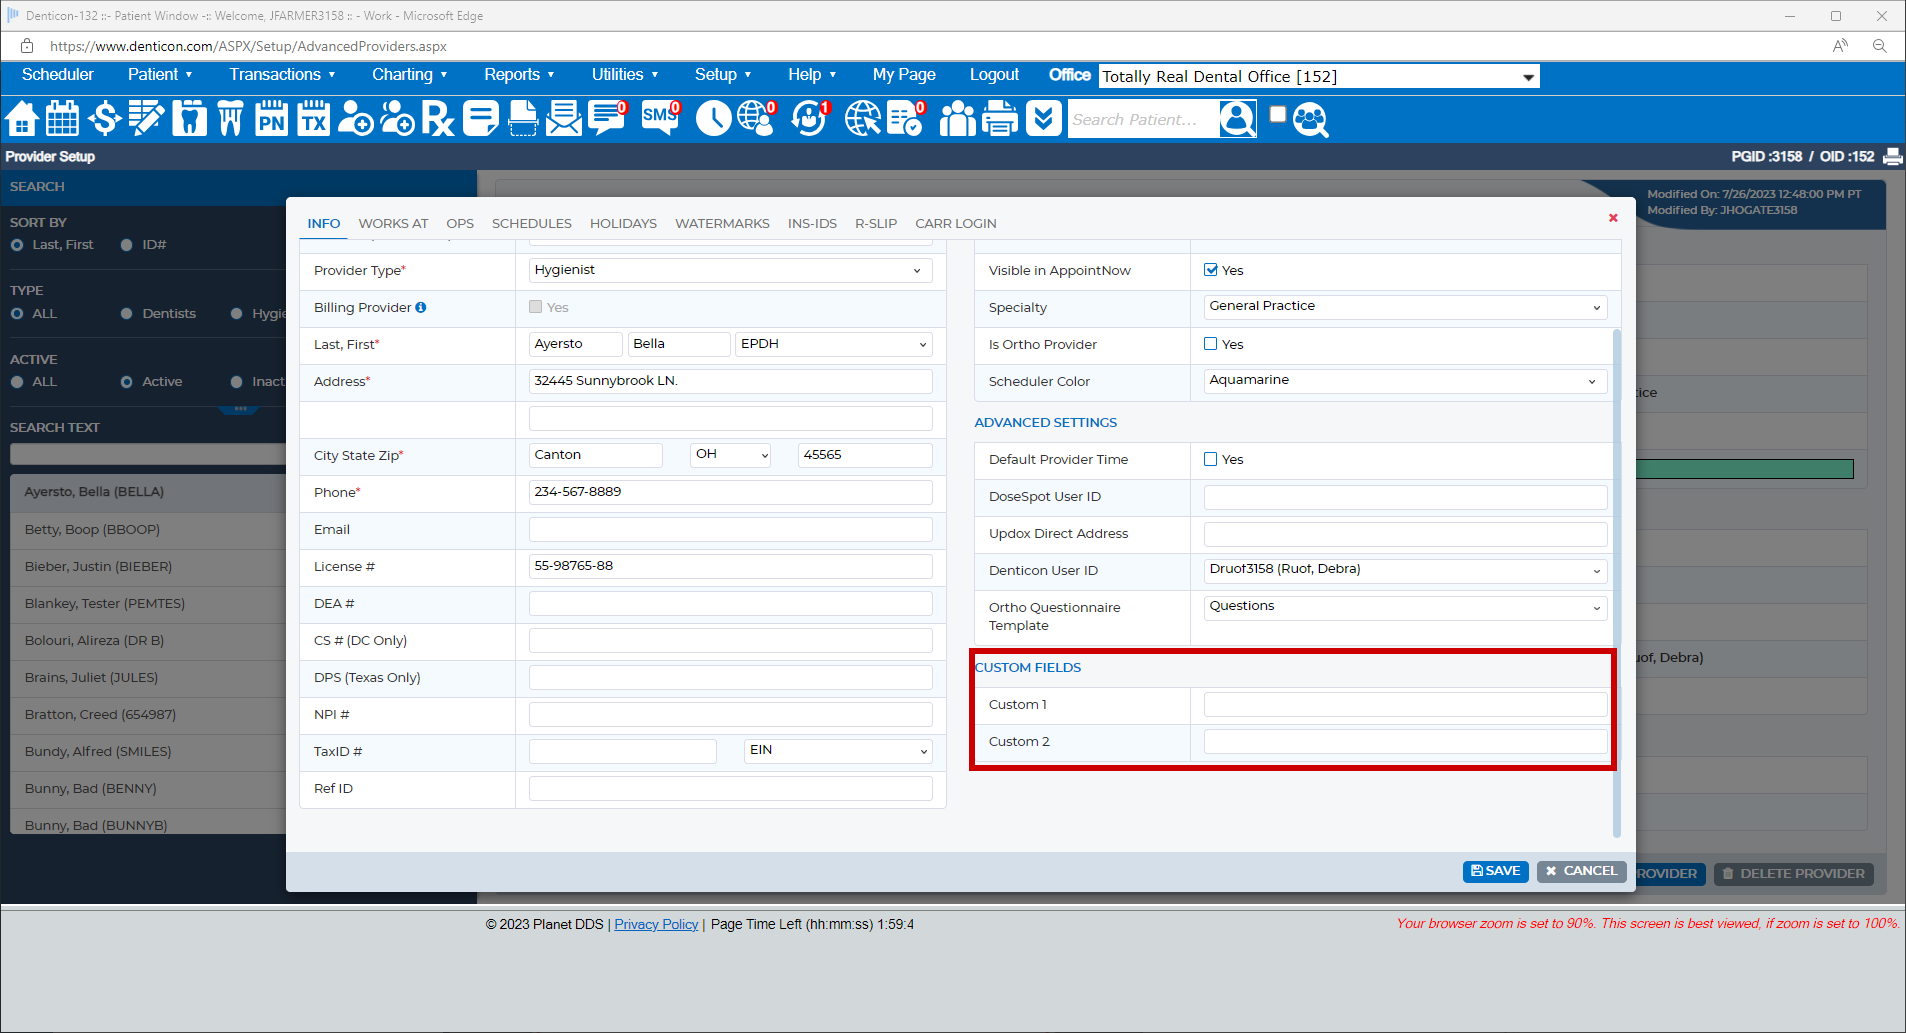
Task: Click the refresh person icon with badge 1
Action: (x=809, y=119)
